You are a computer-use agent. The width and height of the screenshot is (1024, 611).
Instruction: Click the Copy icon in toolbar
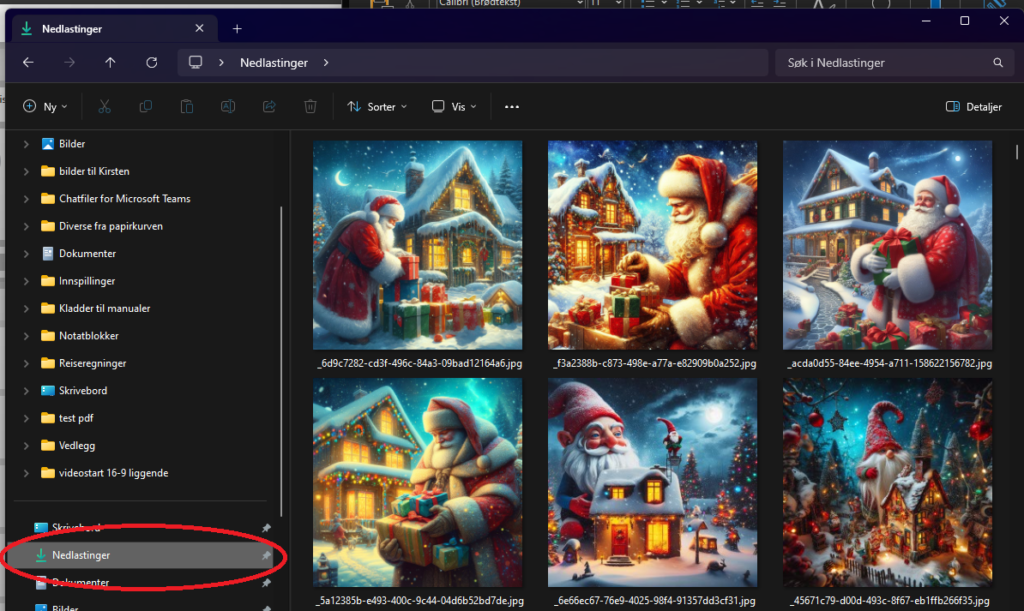146,107
